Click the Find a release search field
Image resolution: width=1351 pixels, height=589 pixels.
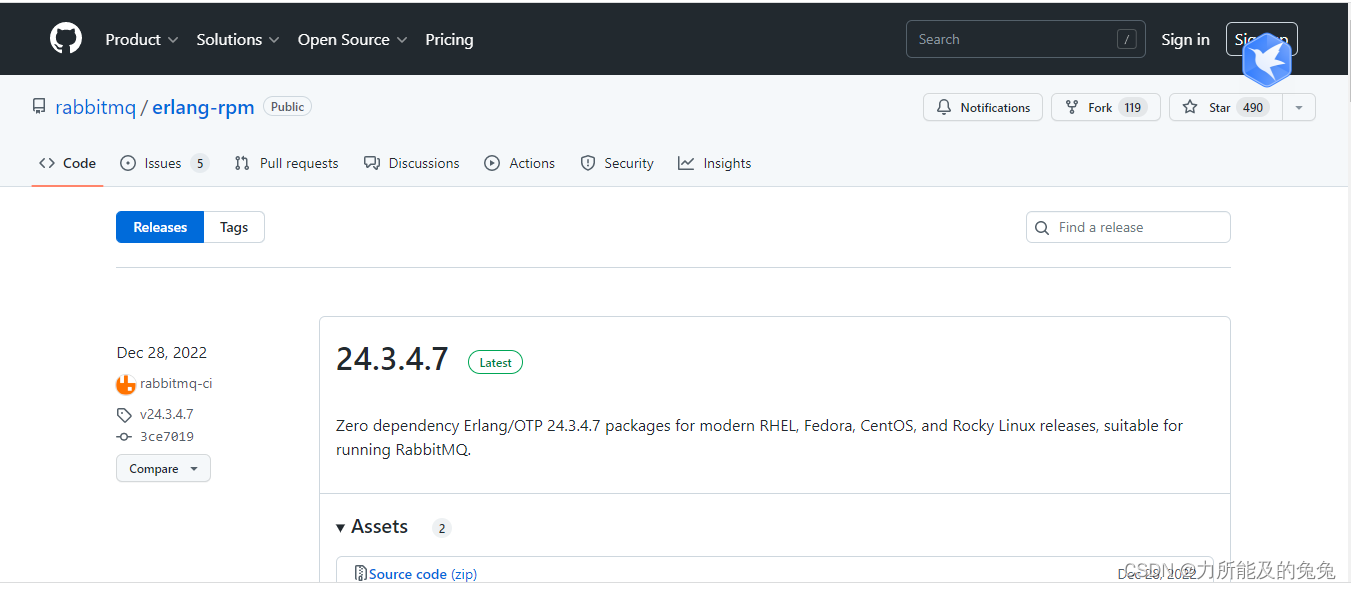click(x=1128, y=227)
